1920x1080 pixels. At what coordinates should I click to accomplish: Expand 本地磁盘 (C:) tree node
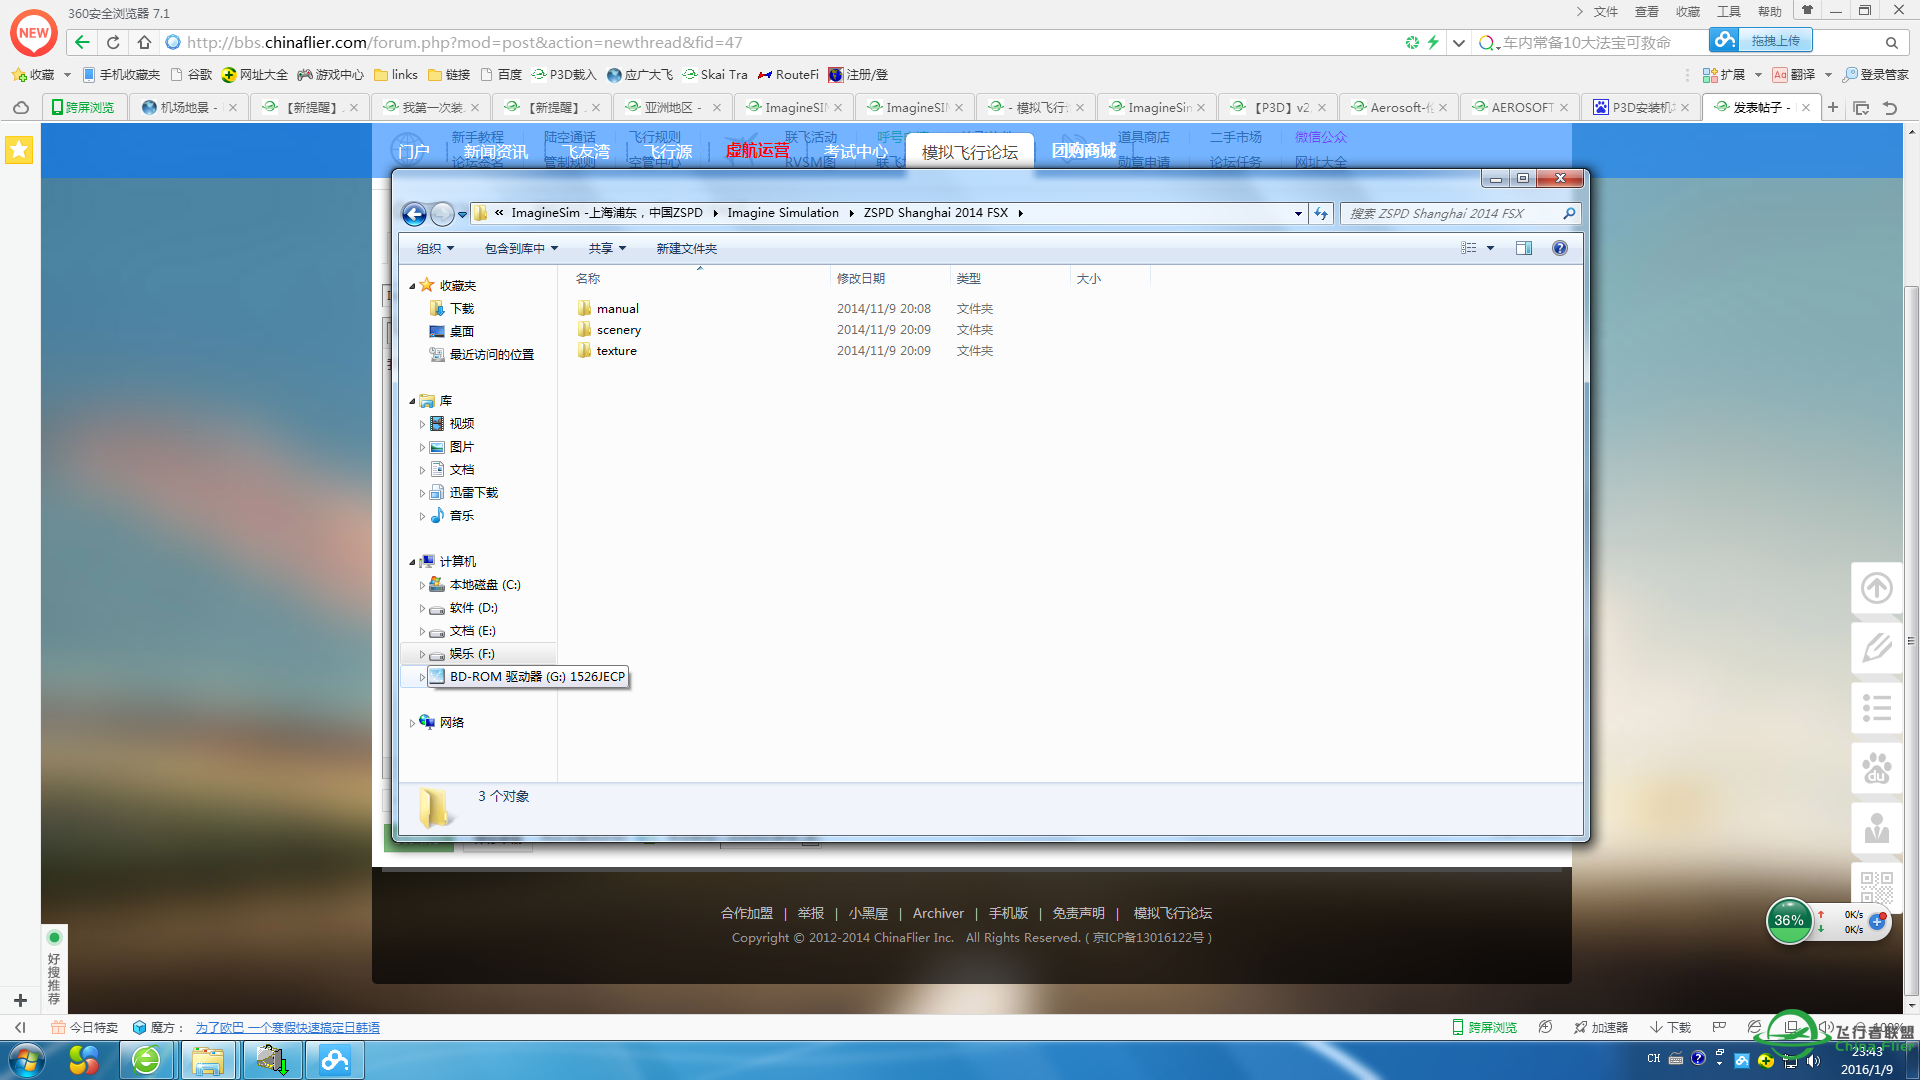(422, 585)
